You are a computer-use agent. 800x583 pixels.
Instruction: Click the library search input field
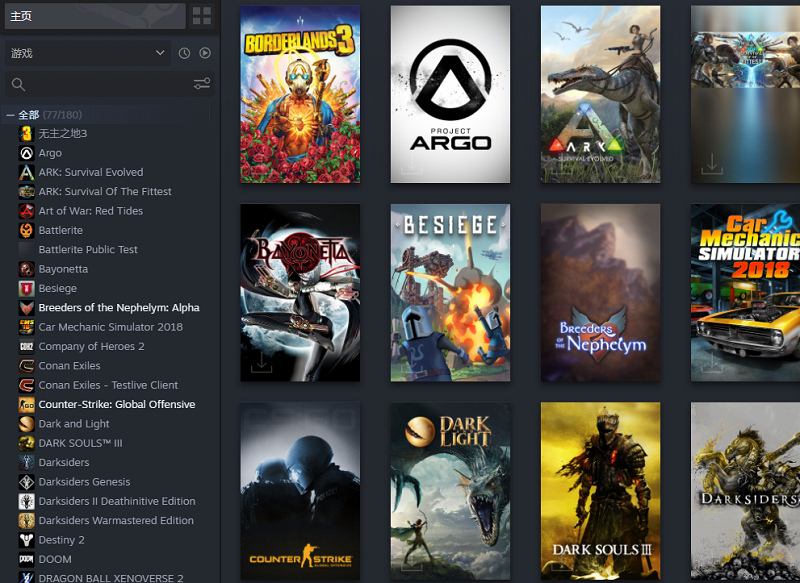108,84
